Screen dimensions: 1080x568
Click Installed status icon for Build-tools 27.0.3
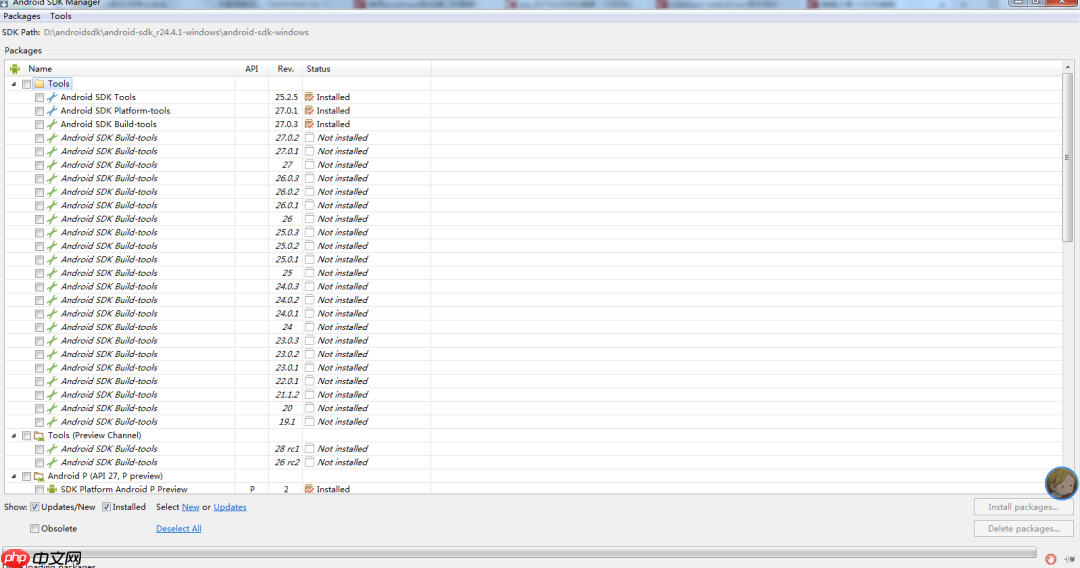tap(309, 125)
